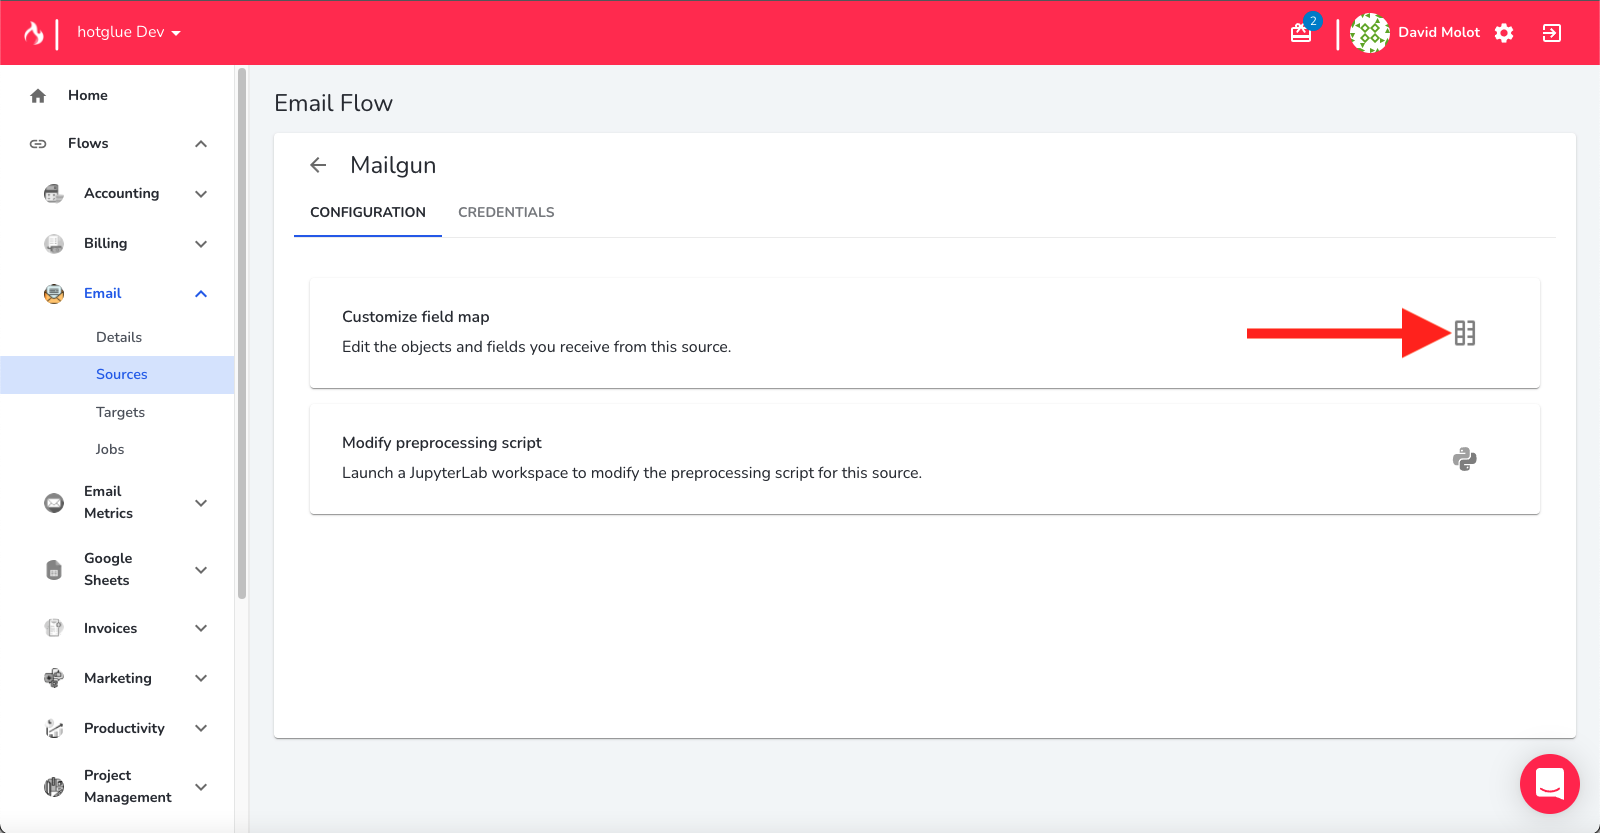Click the Marketing flow icon
The width and height of the screenshot is (1600, 833).
pos(54,678)
